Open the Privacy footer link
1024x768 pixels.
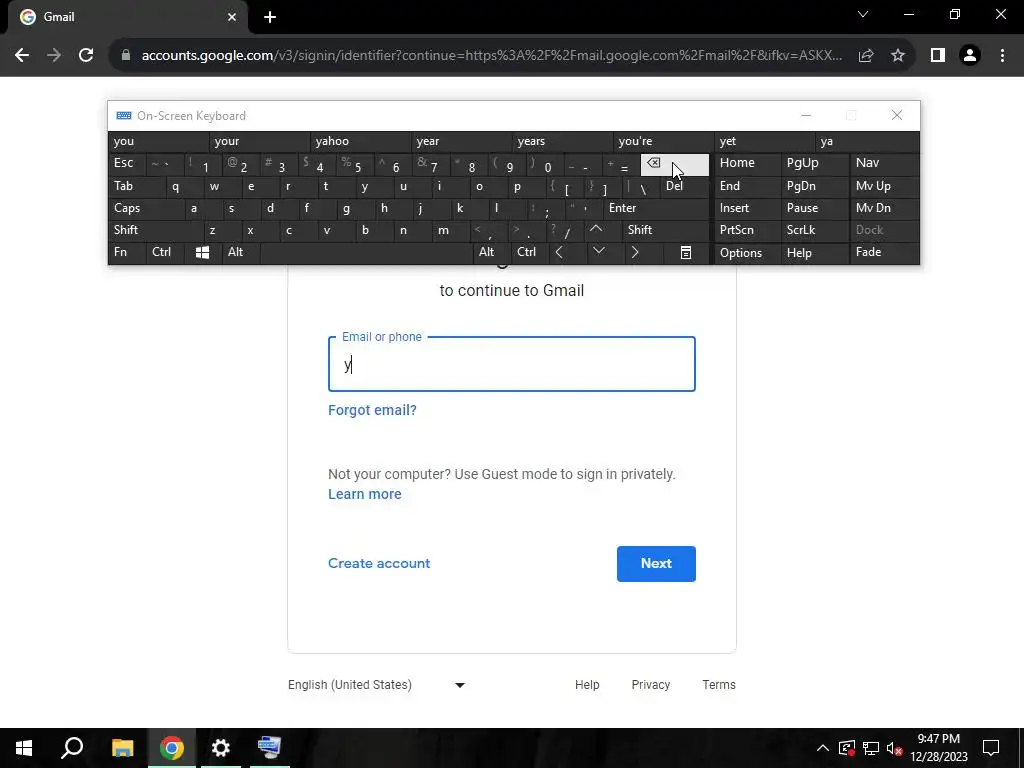click(650, 685)
